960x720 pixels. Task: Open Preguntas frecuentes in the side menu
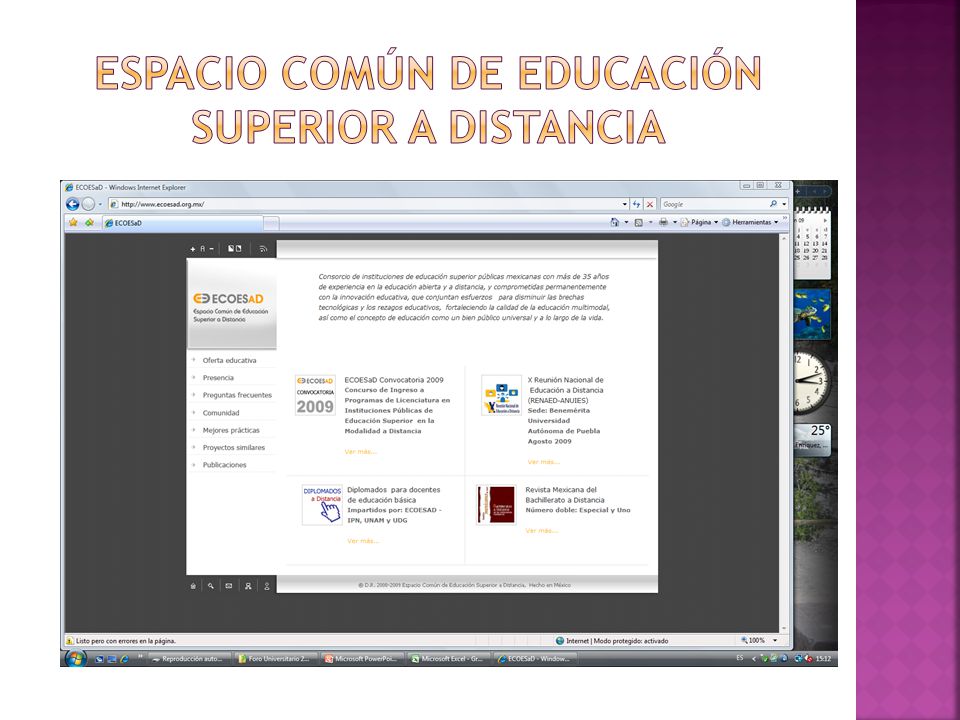[237, 395]
